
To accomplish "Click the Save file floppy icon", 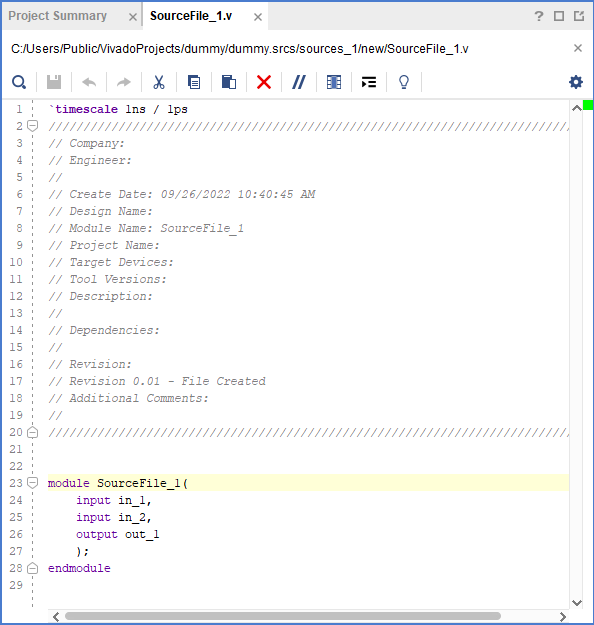I will (x=54, y=83).
